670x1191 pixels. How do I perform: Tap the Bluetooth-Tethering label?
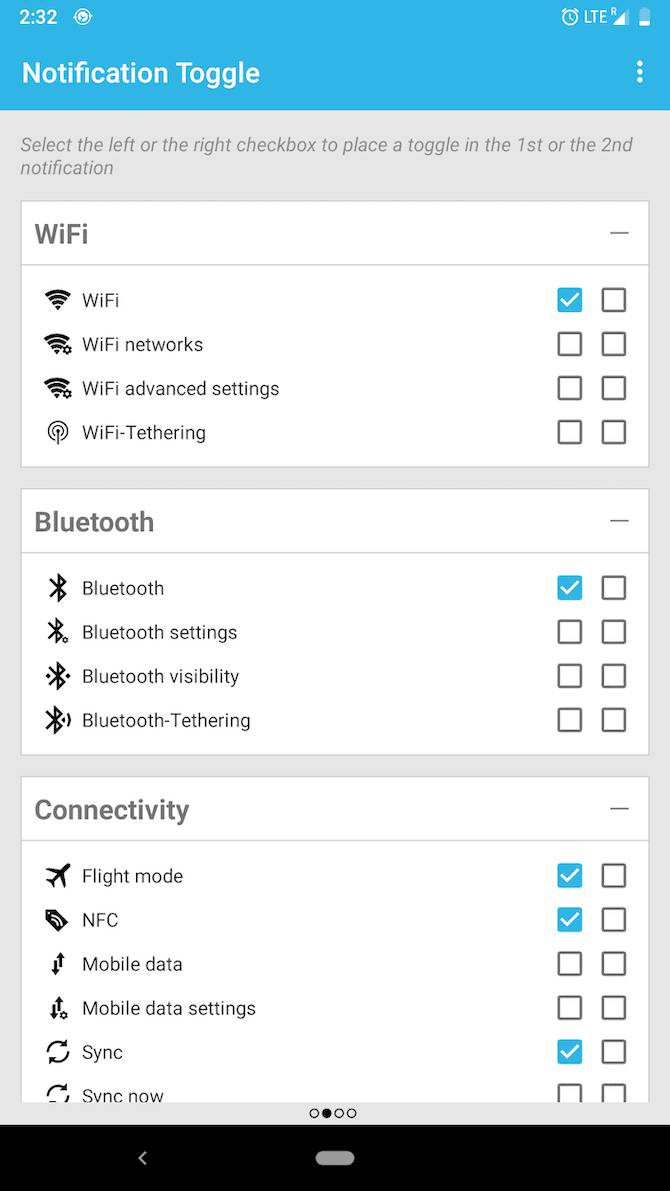coord(166,720)
